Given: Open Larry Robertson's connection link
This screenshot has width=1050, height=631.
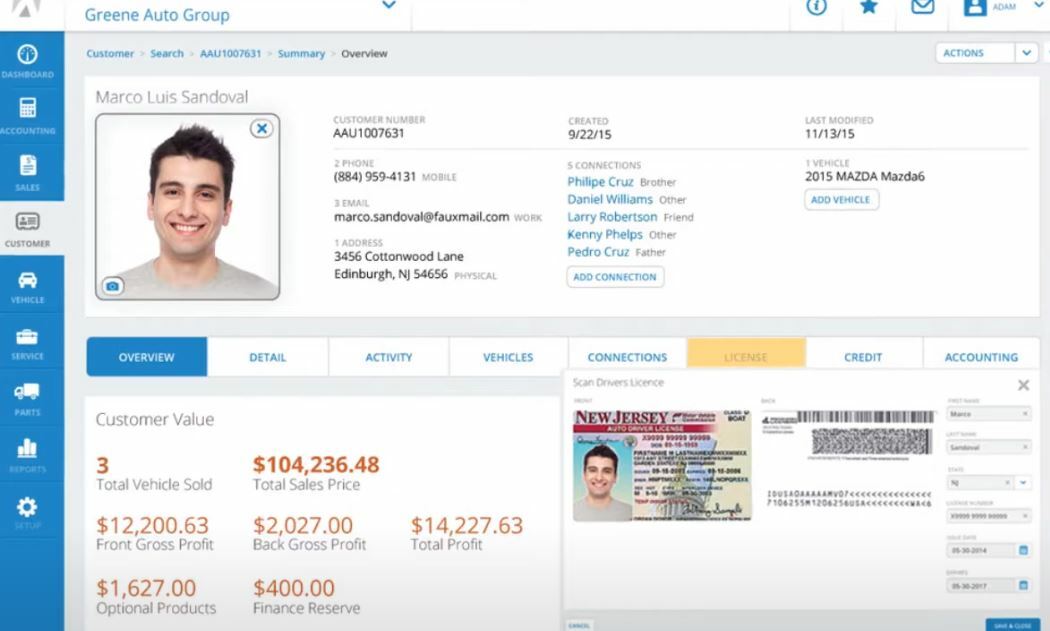Looking at the screenshot, I should pyautogui.click(x=611, y=217).
